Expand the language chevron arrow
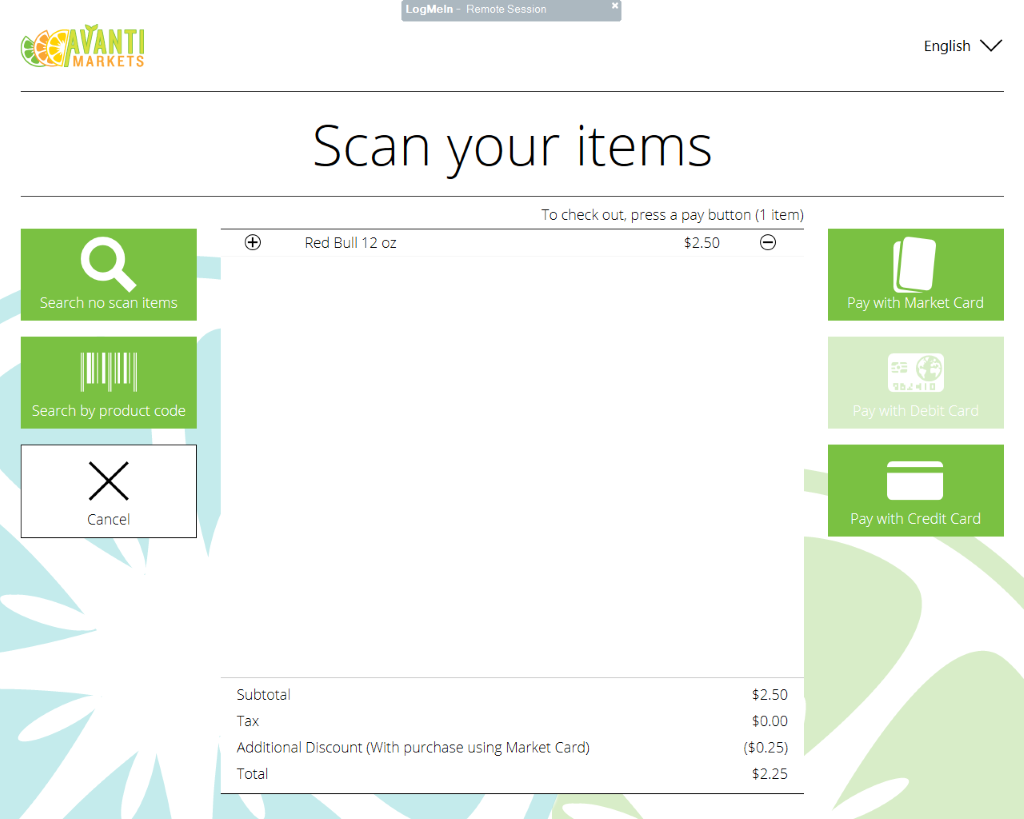The height and width of the screenshot is (819, 1024). (x=990, y=46)
